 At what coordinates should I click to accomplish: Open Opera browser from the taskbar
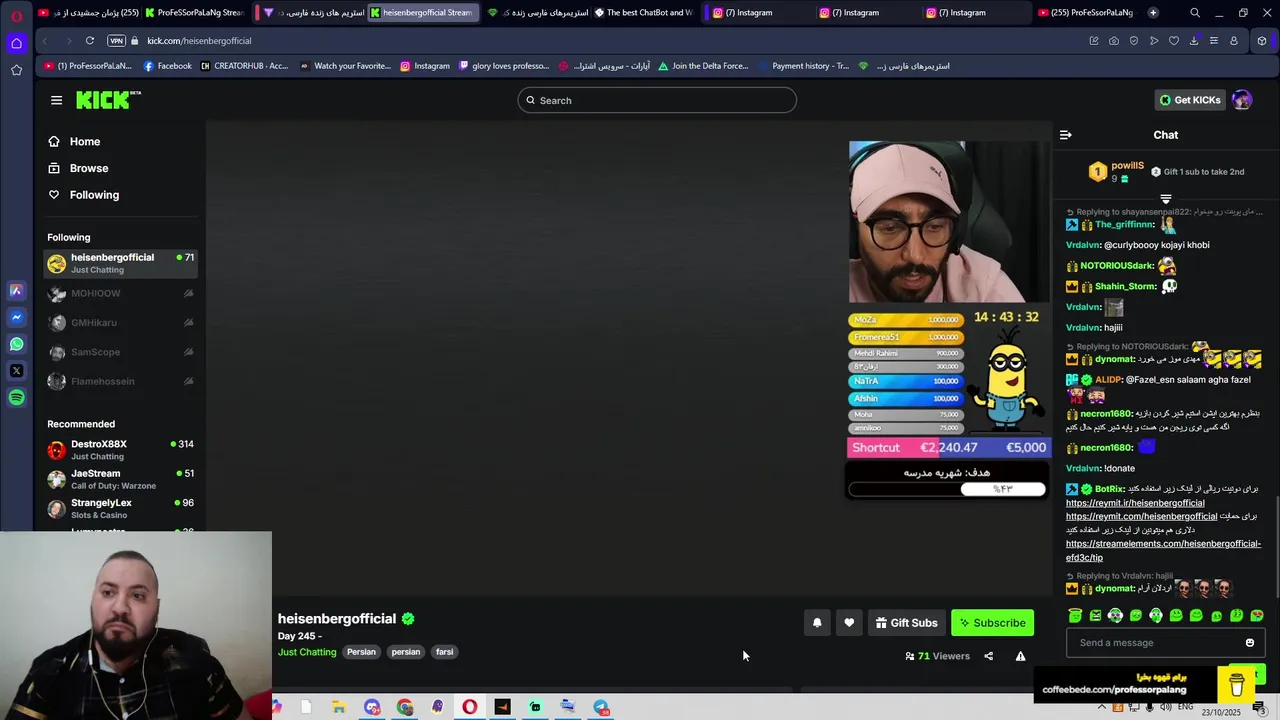click(x=469, y=707)
